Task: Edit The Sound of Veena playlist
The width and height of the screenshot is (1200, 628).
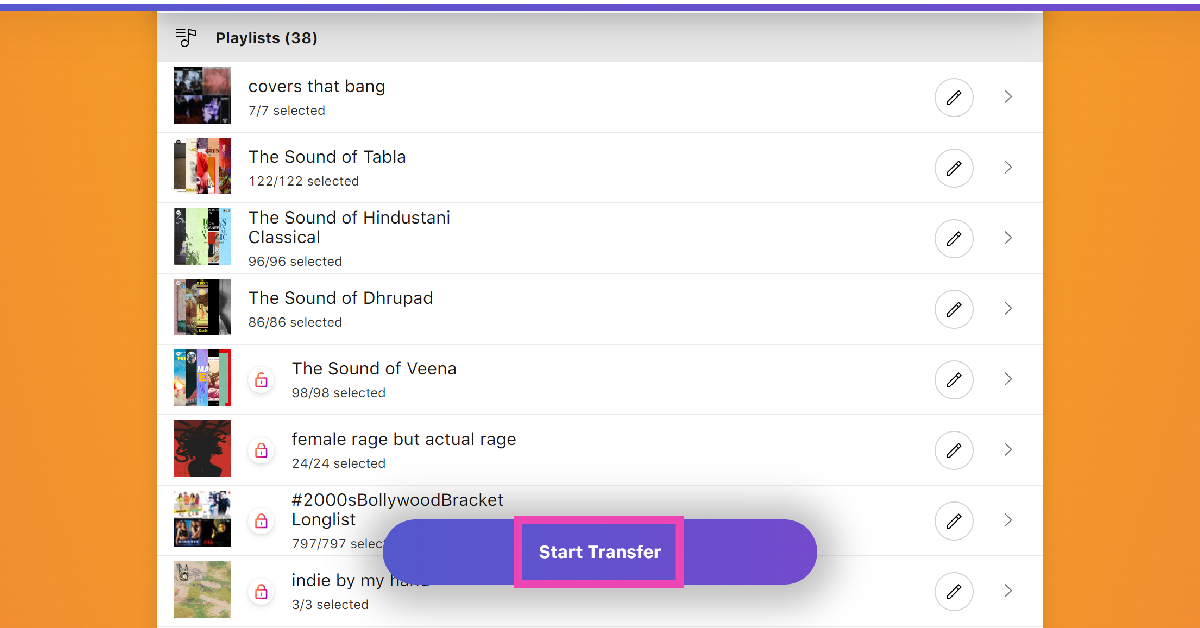Action: pos(953,379)
